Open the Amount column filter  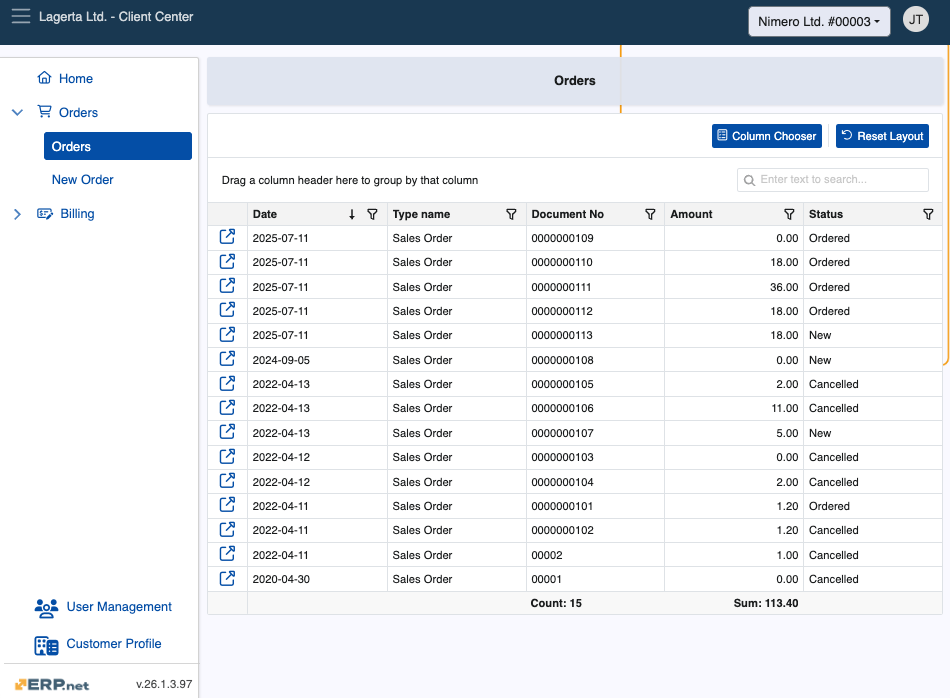pos(789,214)
